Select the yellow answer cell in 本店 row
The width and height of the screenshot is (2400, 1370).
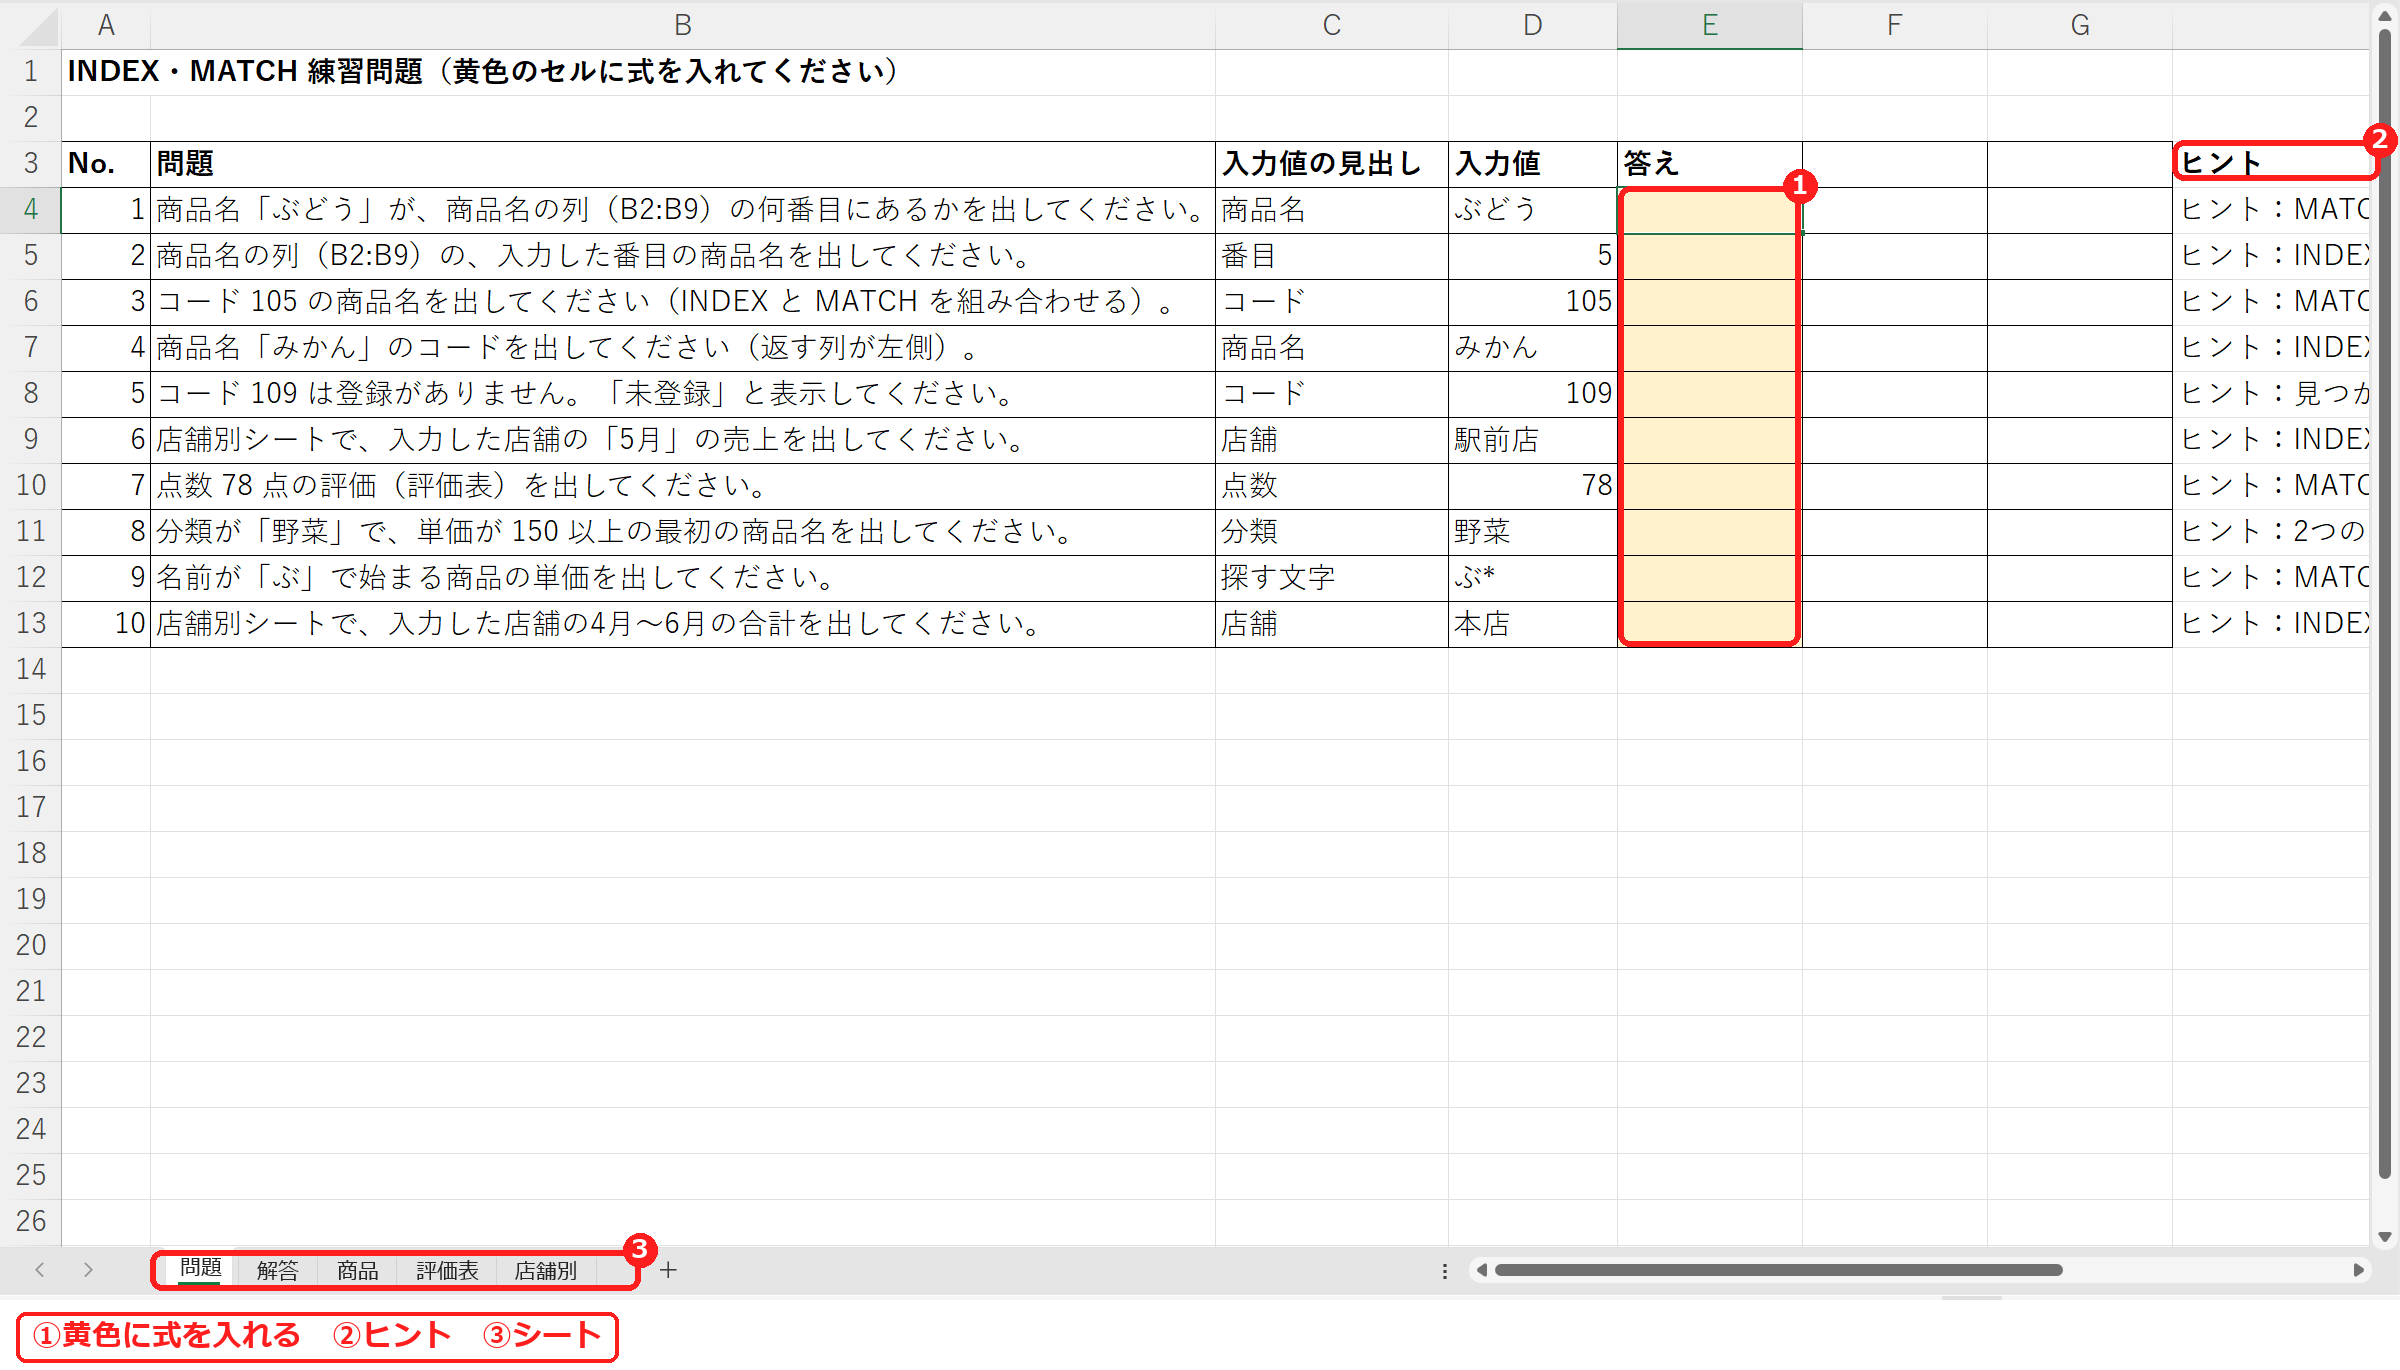(x=1710, y=624)
